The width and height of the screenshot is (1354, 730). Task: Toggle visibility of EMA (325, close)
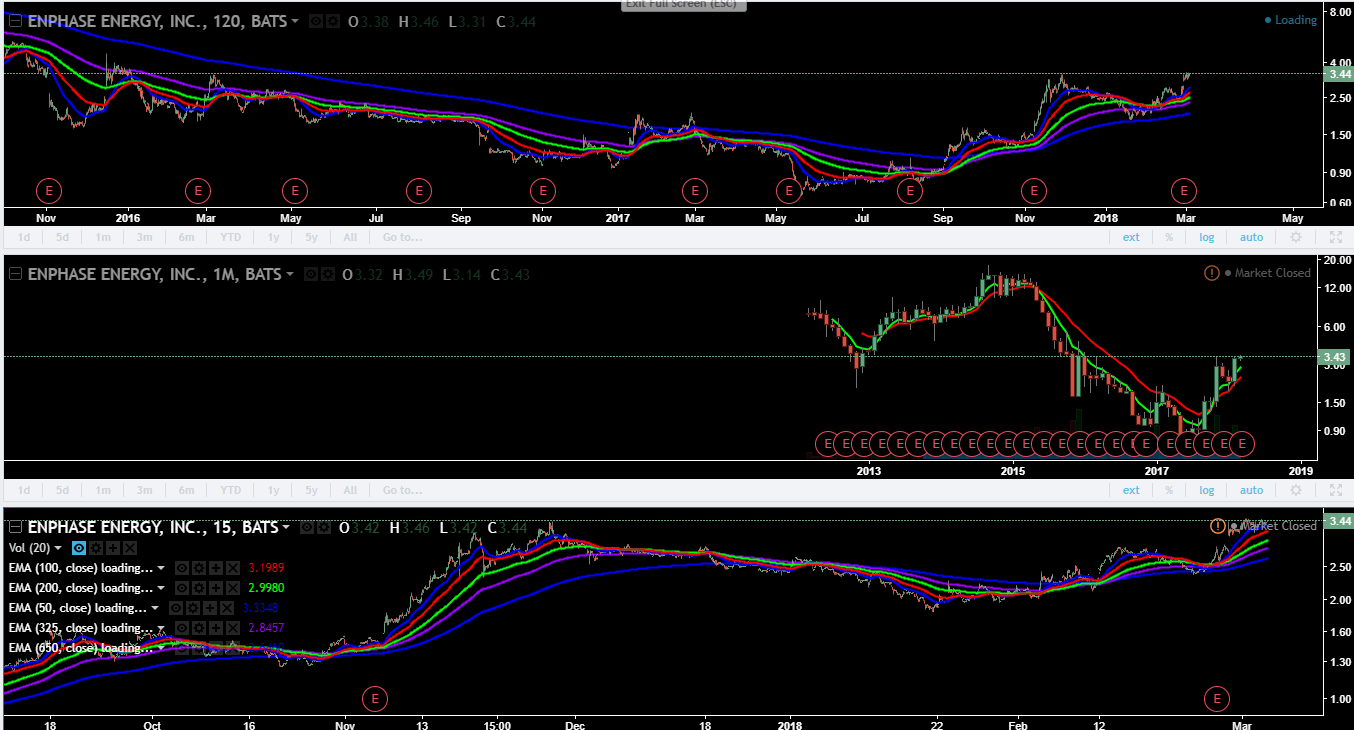tap(182, 627)
